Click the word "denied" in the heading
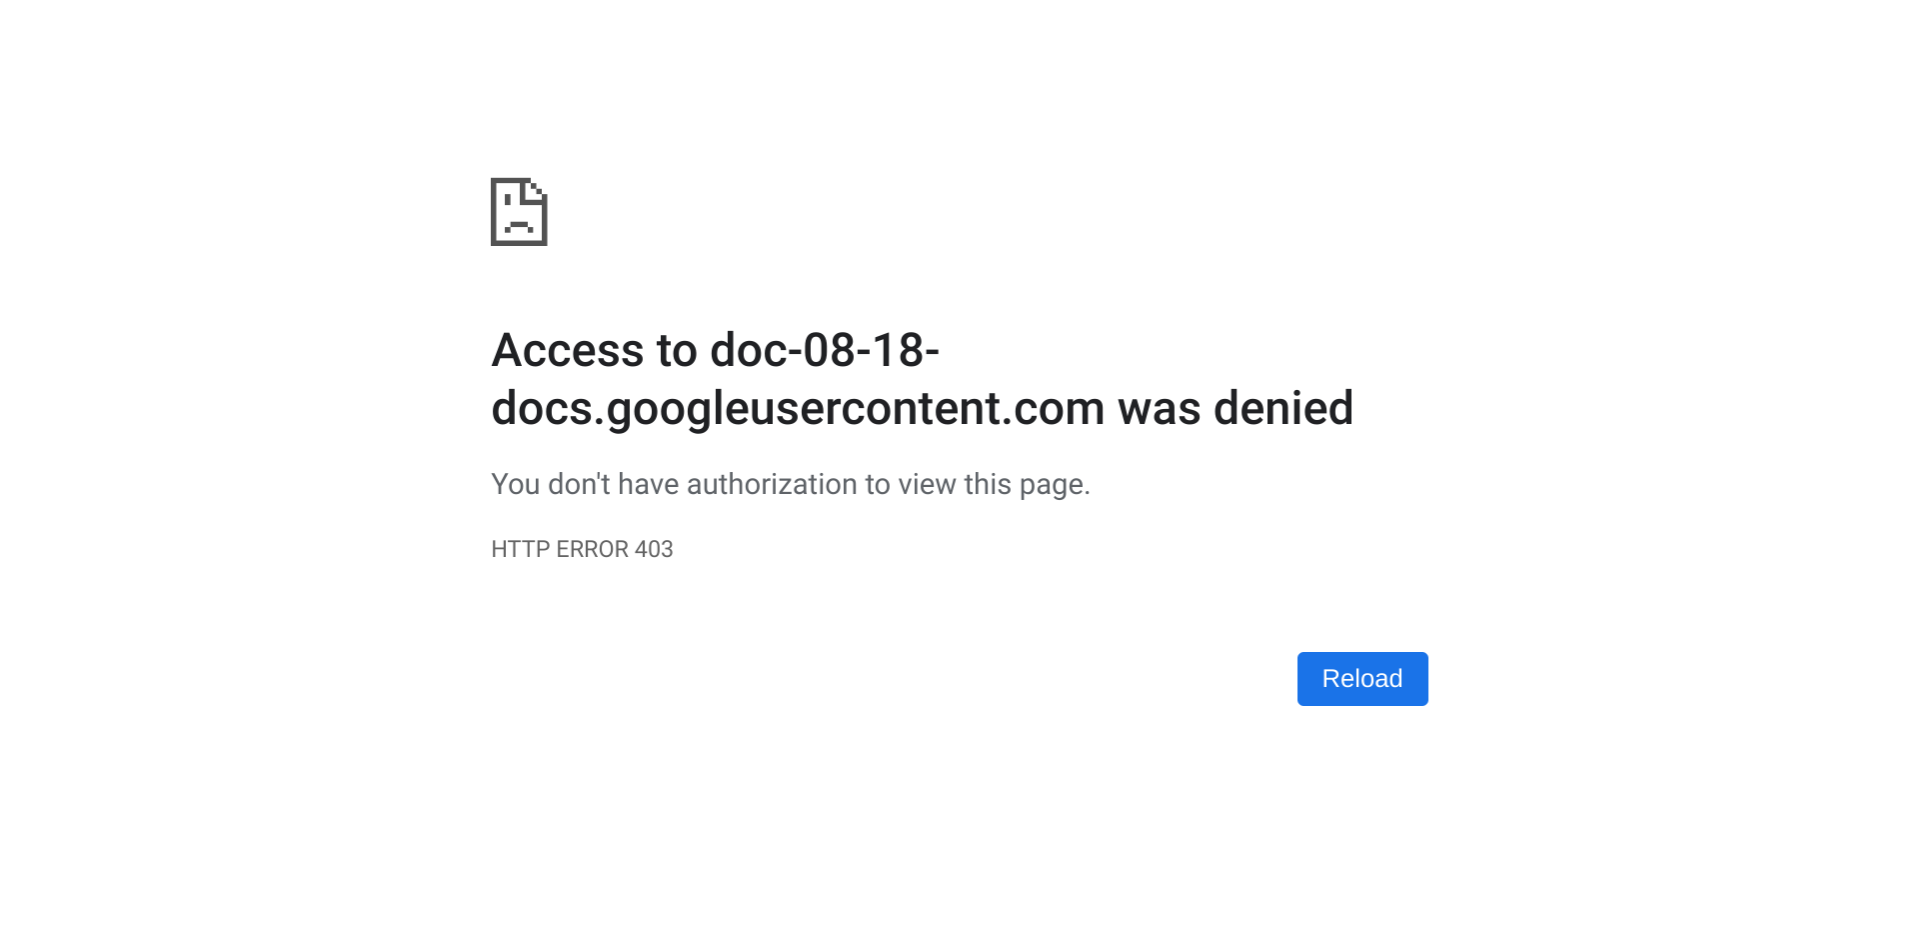Screen dimensions: 1918x951 pyautogui.click(x=1283, y=409)
